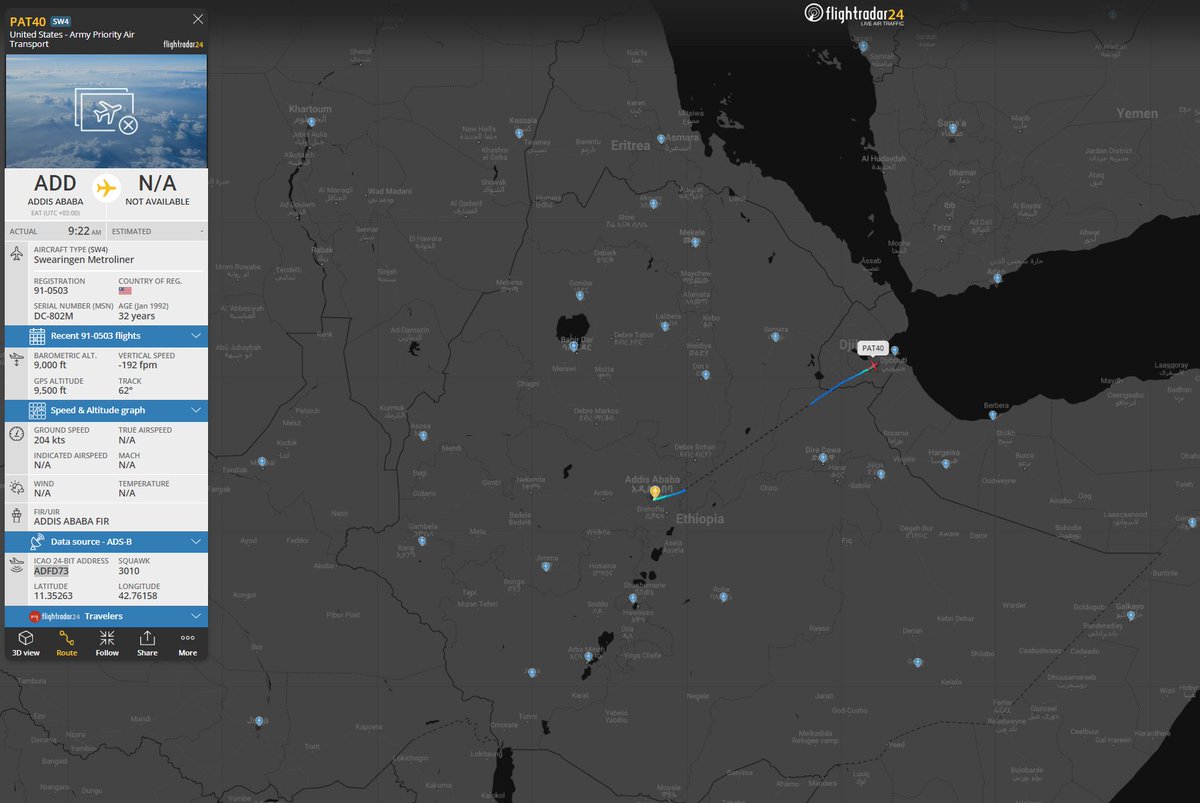
Task: Click the PAT40 callsign heading
Action: pos(28,20)
